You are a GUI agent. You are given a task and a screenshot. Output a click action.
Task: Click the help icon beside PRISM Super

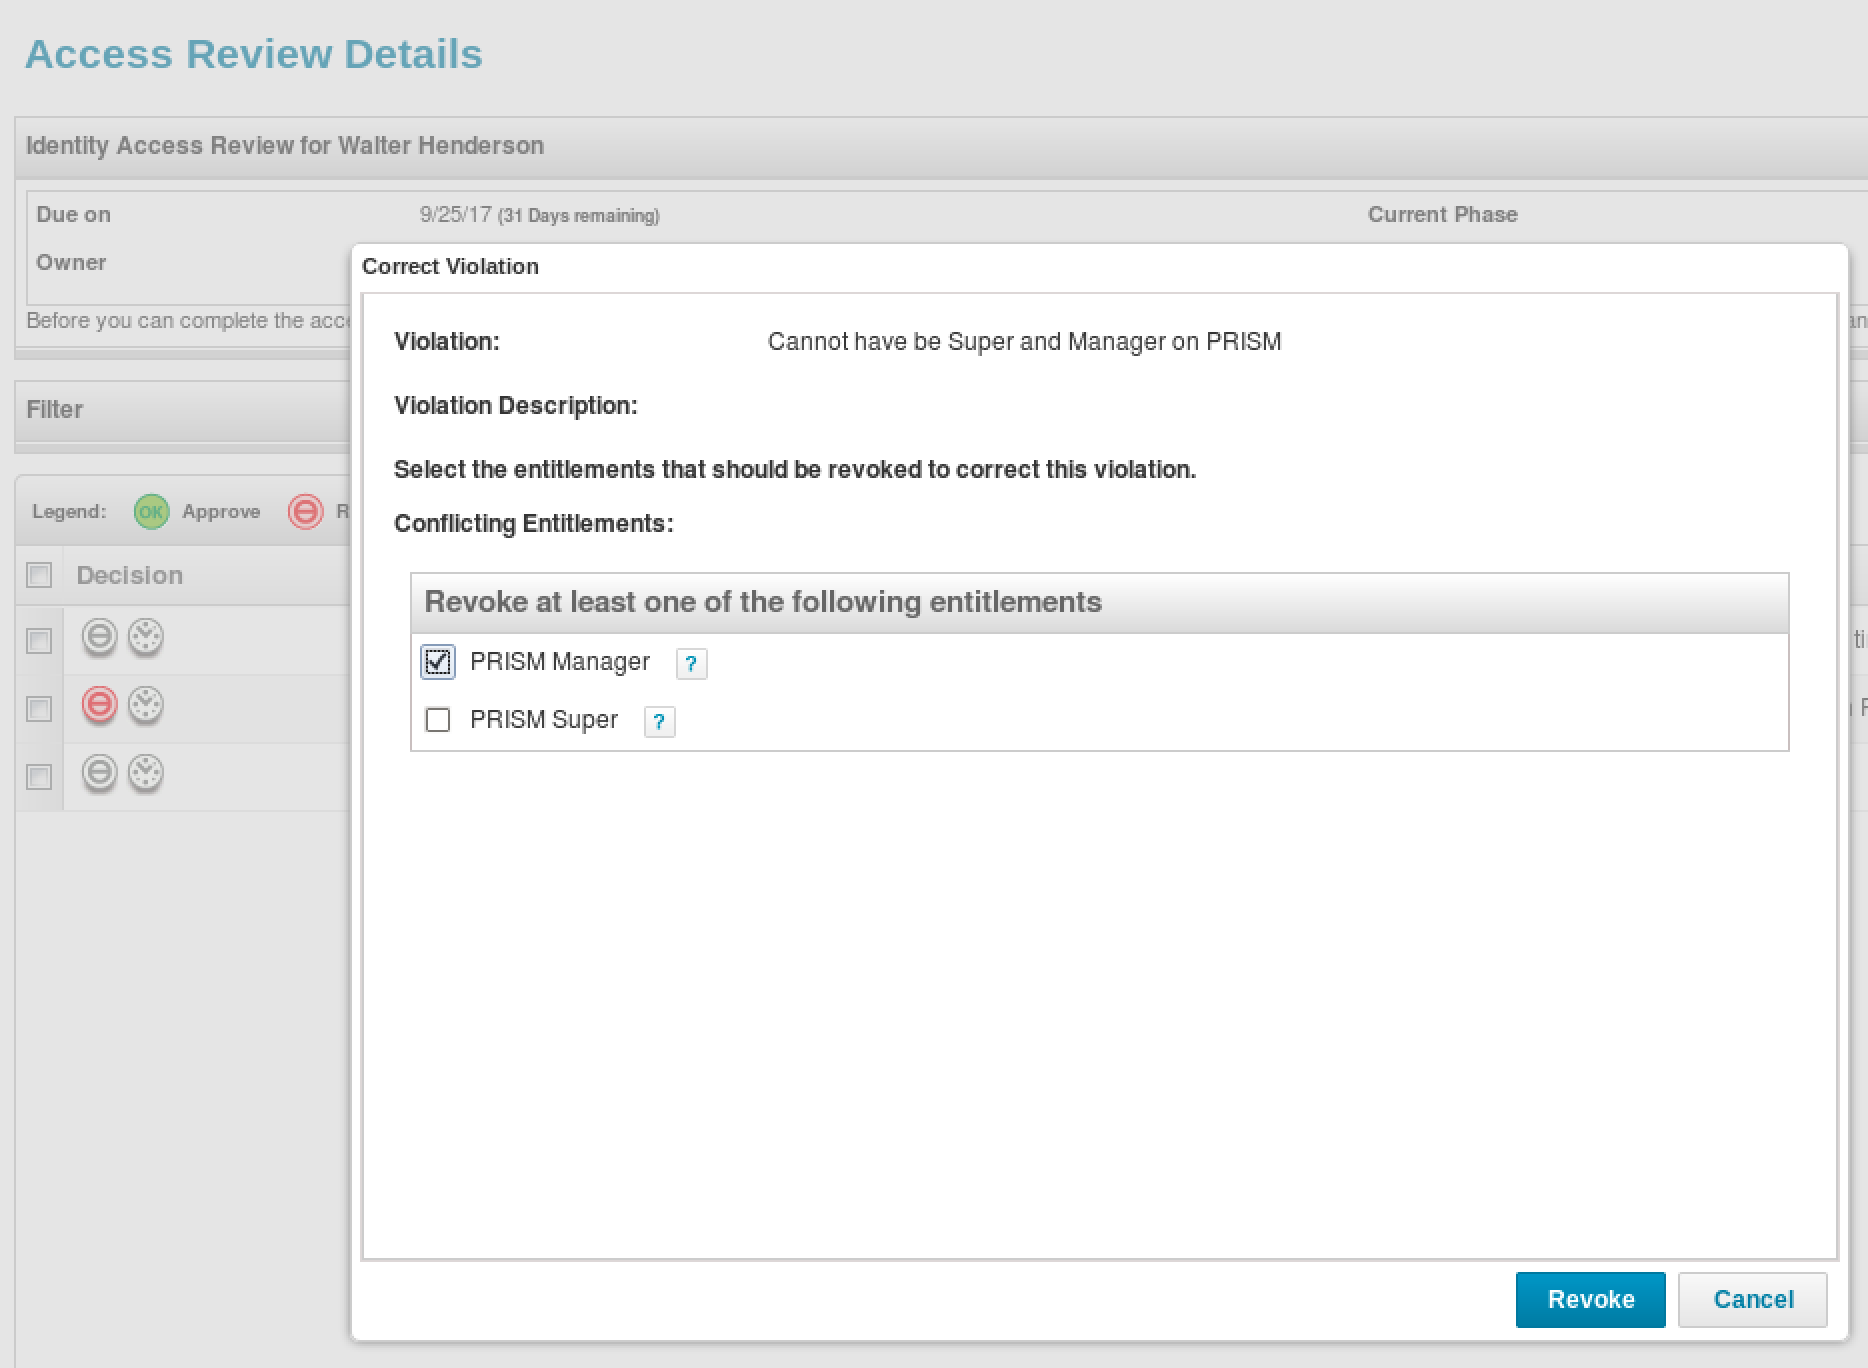click(x=659, y=722)
